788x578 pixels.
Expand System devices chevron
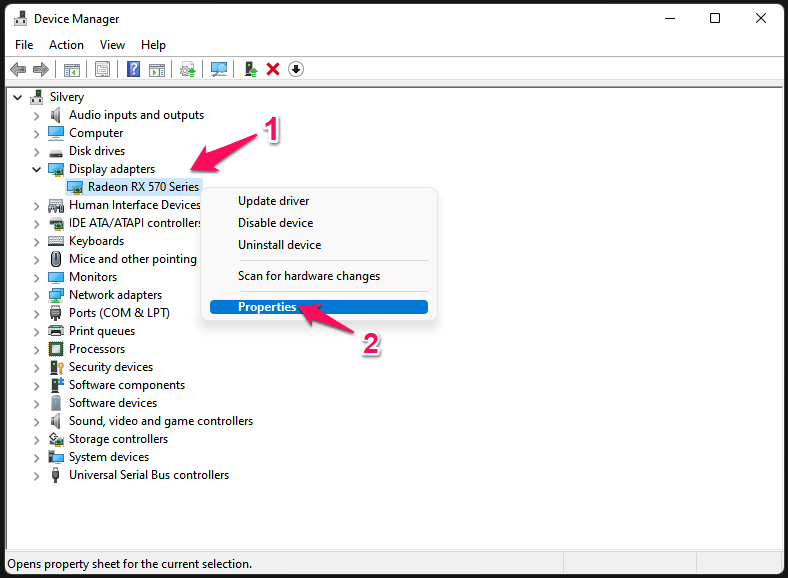pyautogui.click(x=36, y=458)
